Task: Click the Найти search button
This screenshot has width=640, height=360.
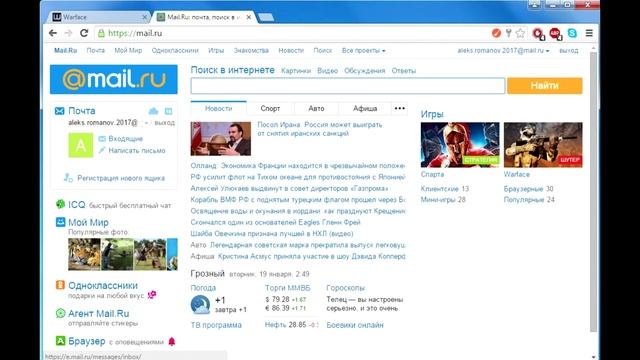Action: pyautogui.click(x=544, y=86)
